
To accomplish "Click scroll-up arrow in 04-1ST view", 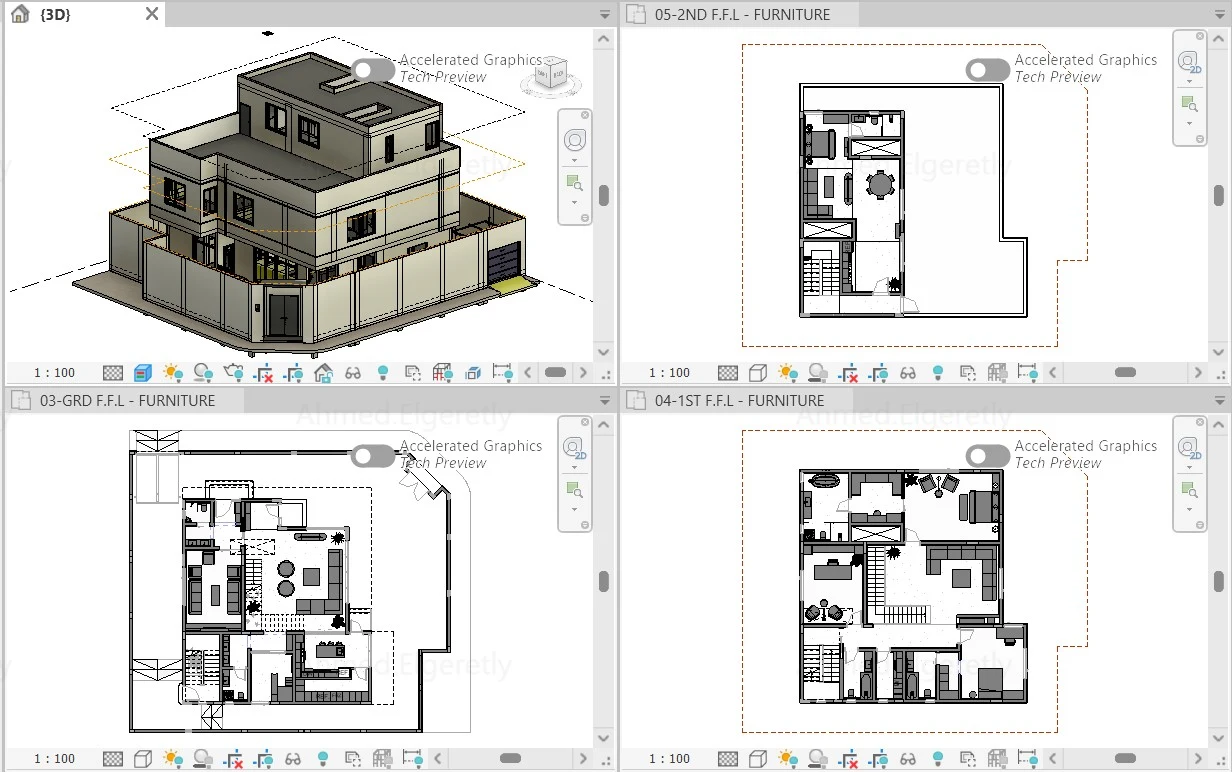I will (x=1219, y=427).
